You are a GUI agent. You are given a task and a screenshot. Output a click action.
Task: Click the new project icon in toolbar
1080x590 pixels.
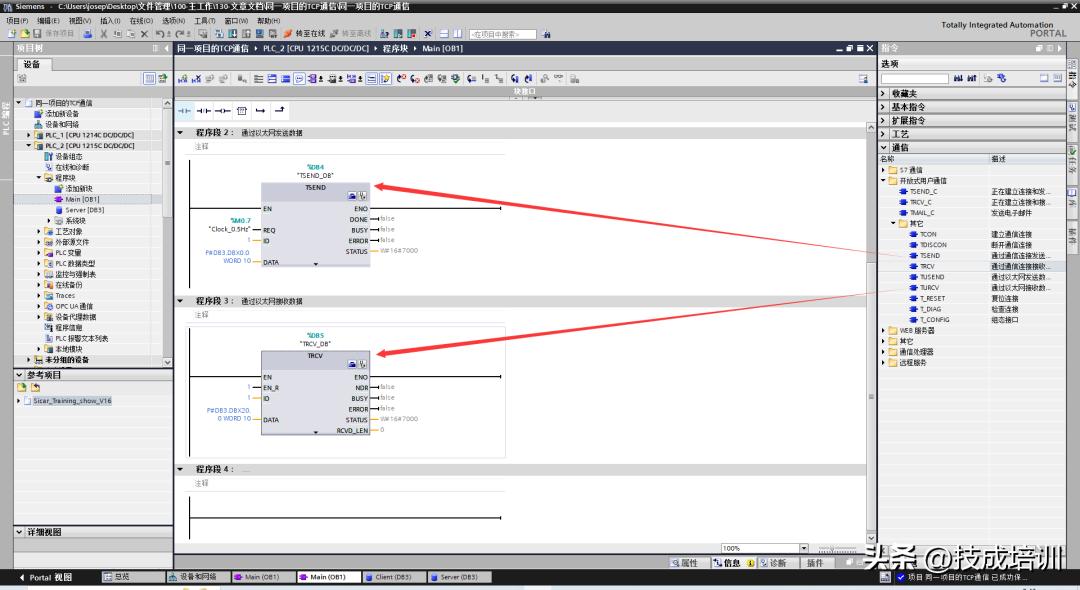coord(12,33)
